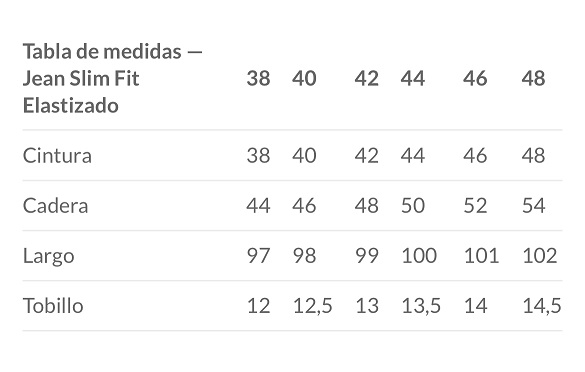Click the Tobillo row label
Viewport: 585px width, 372px height.
(53, 306)
